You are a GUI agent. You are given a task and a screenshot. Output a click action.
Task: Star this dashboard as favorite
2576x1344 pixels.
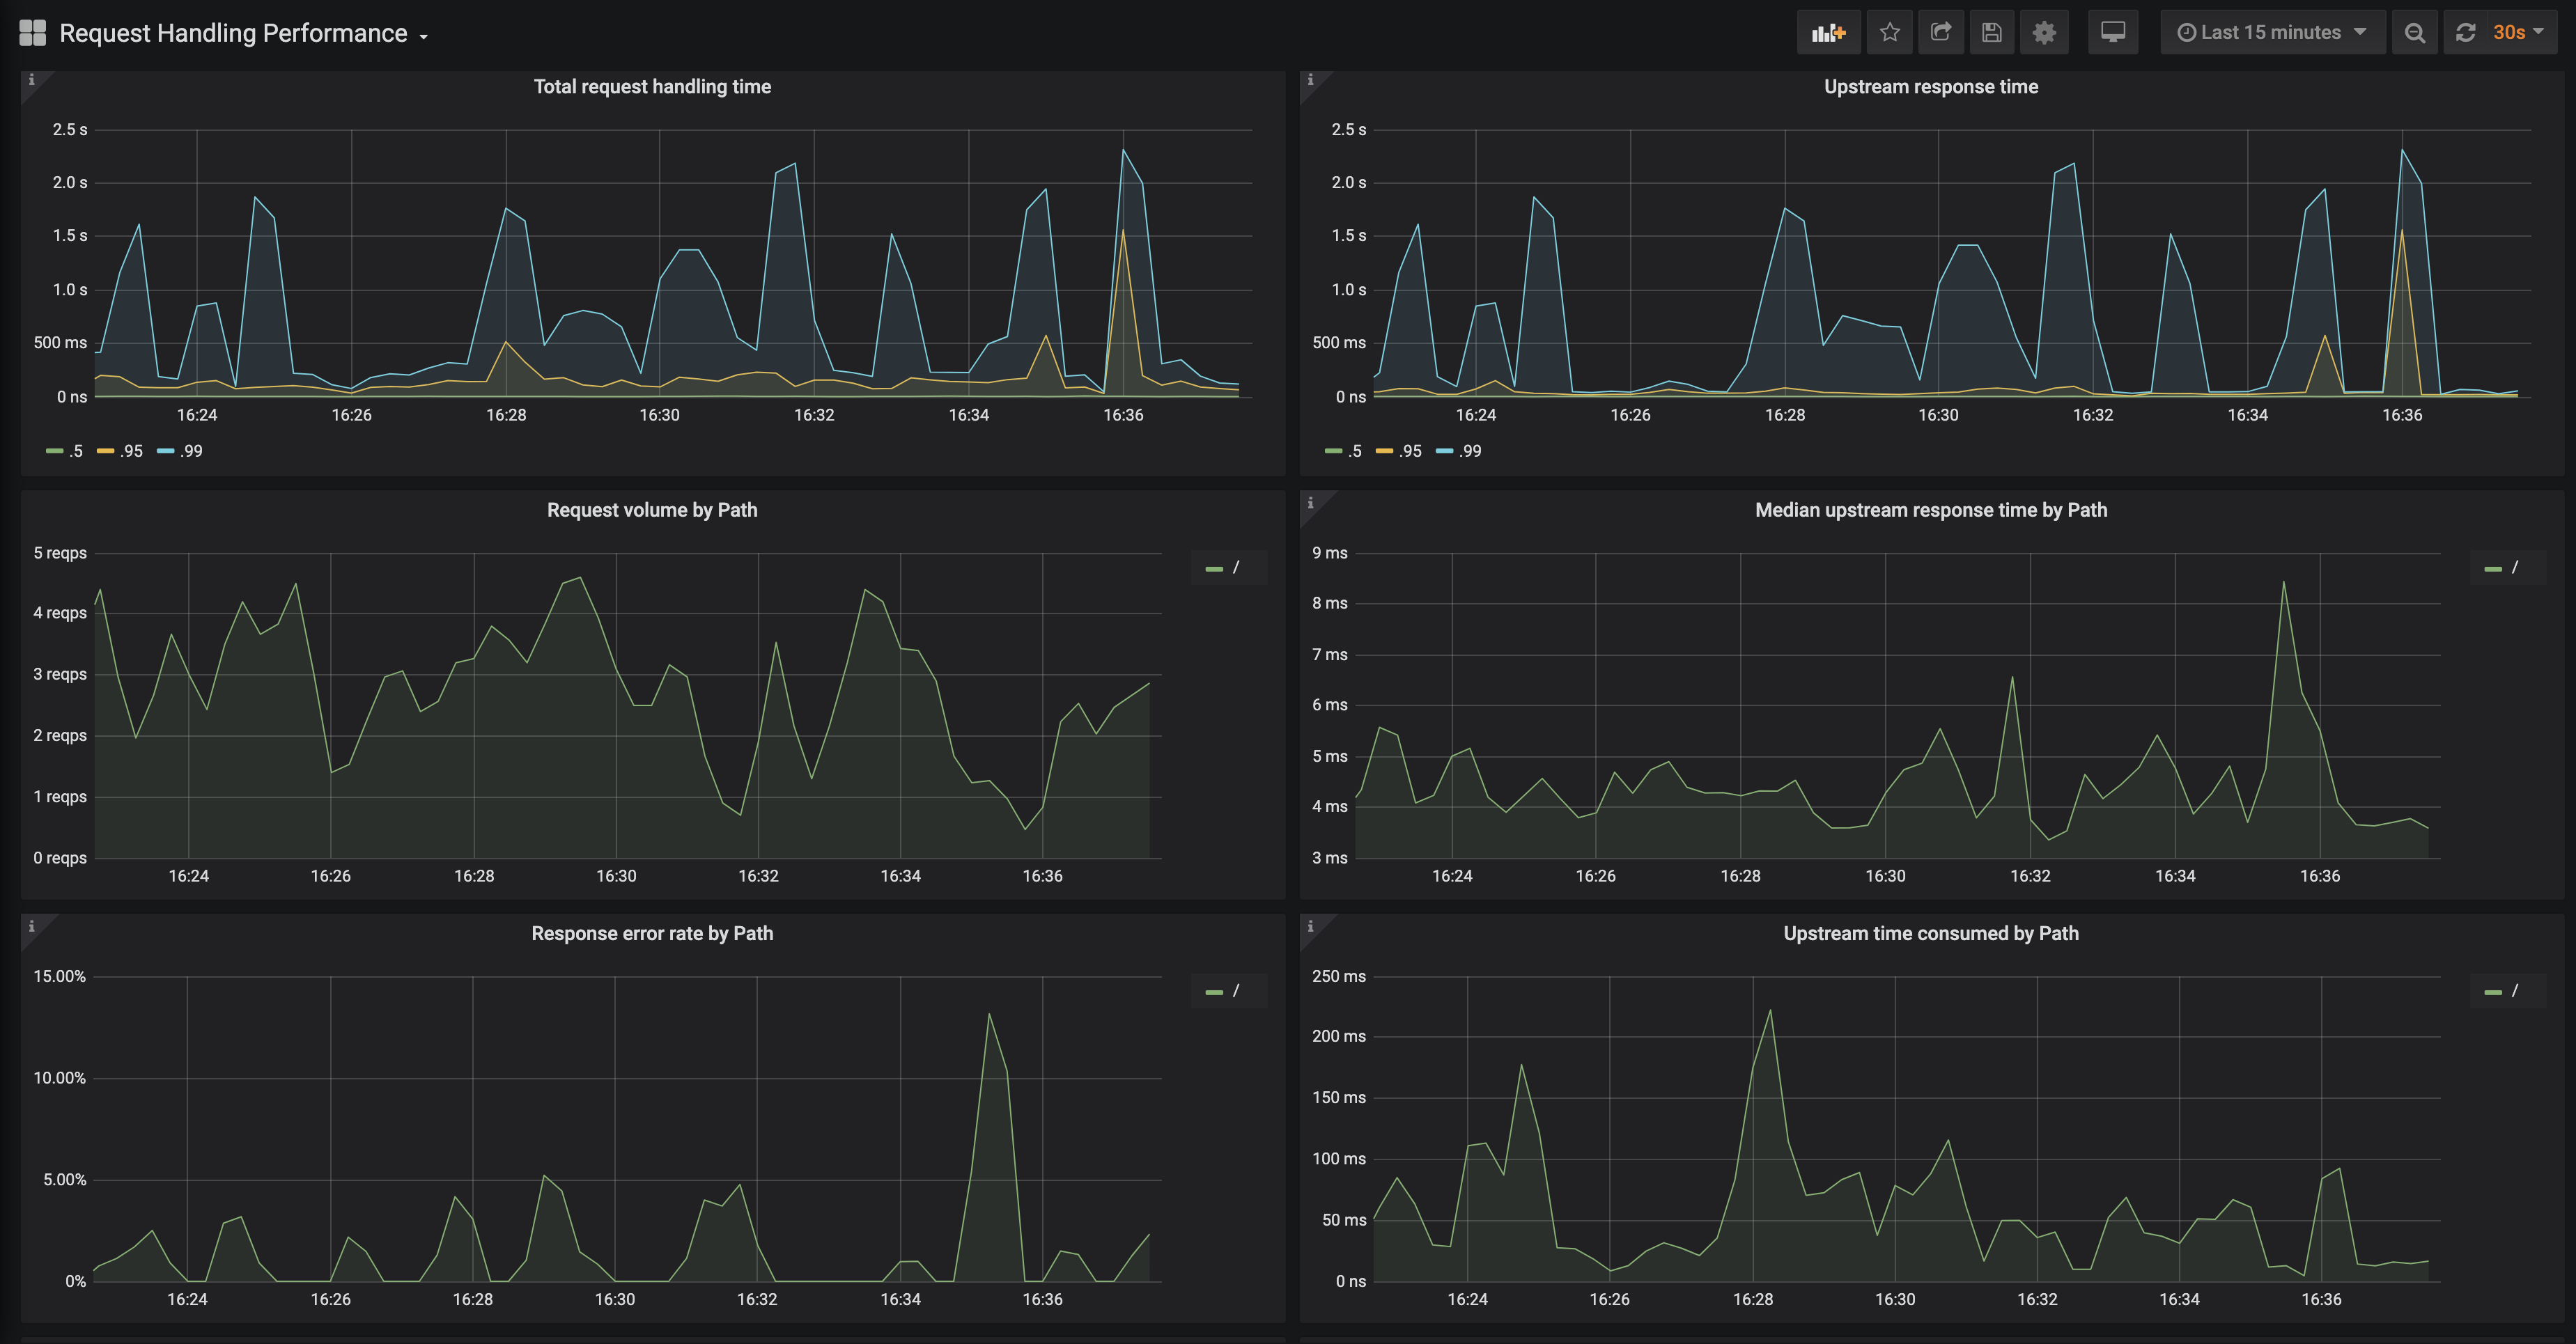(x=1889, y=33)
